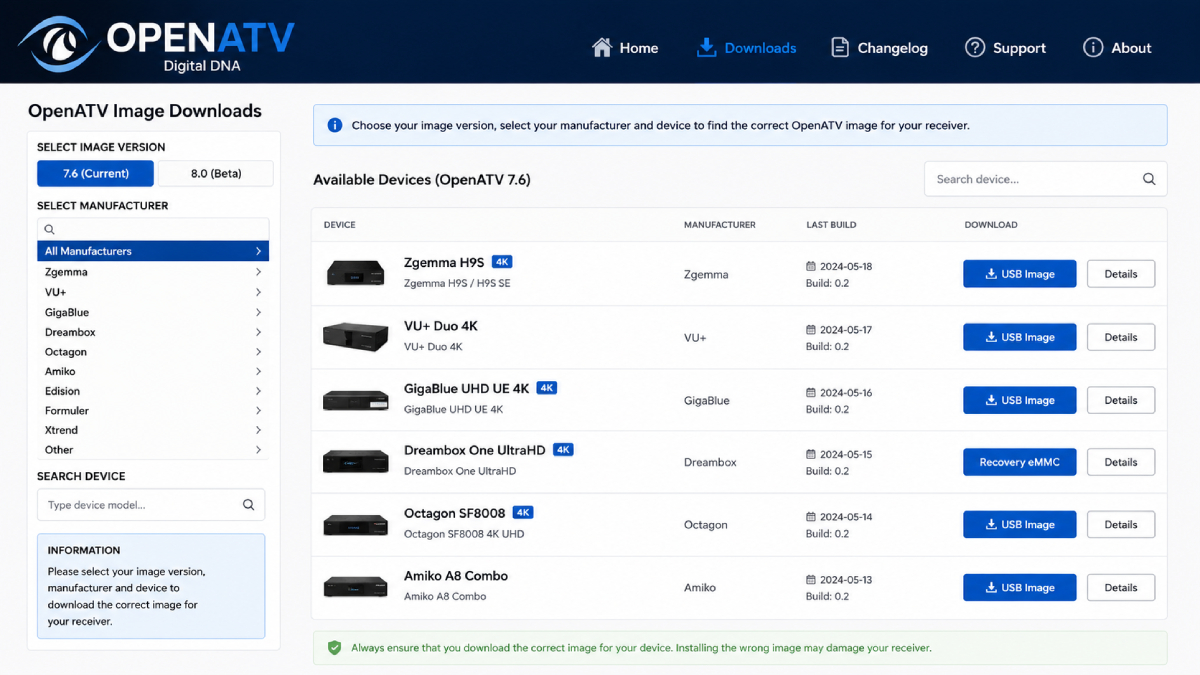Expand the Octagon manufacturer chevron
Image resolution: width=1200 pixels, height=675 pixels.
[x=258, y=352]
